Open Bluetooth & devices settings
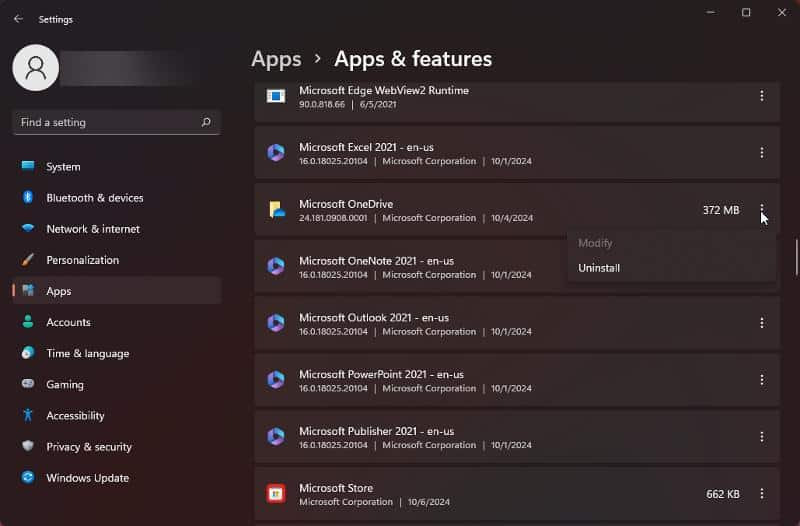The height and width of the screenshot is (526, 800). [117, 197]
